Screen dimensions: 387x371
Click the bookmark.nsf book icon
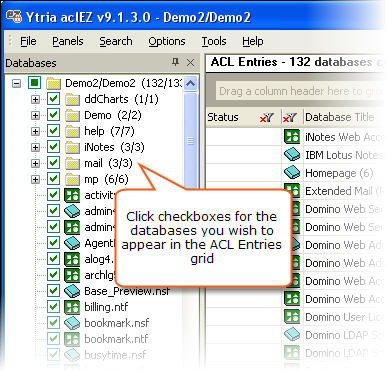(x=72, y=323)
